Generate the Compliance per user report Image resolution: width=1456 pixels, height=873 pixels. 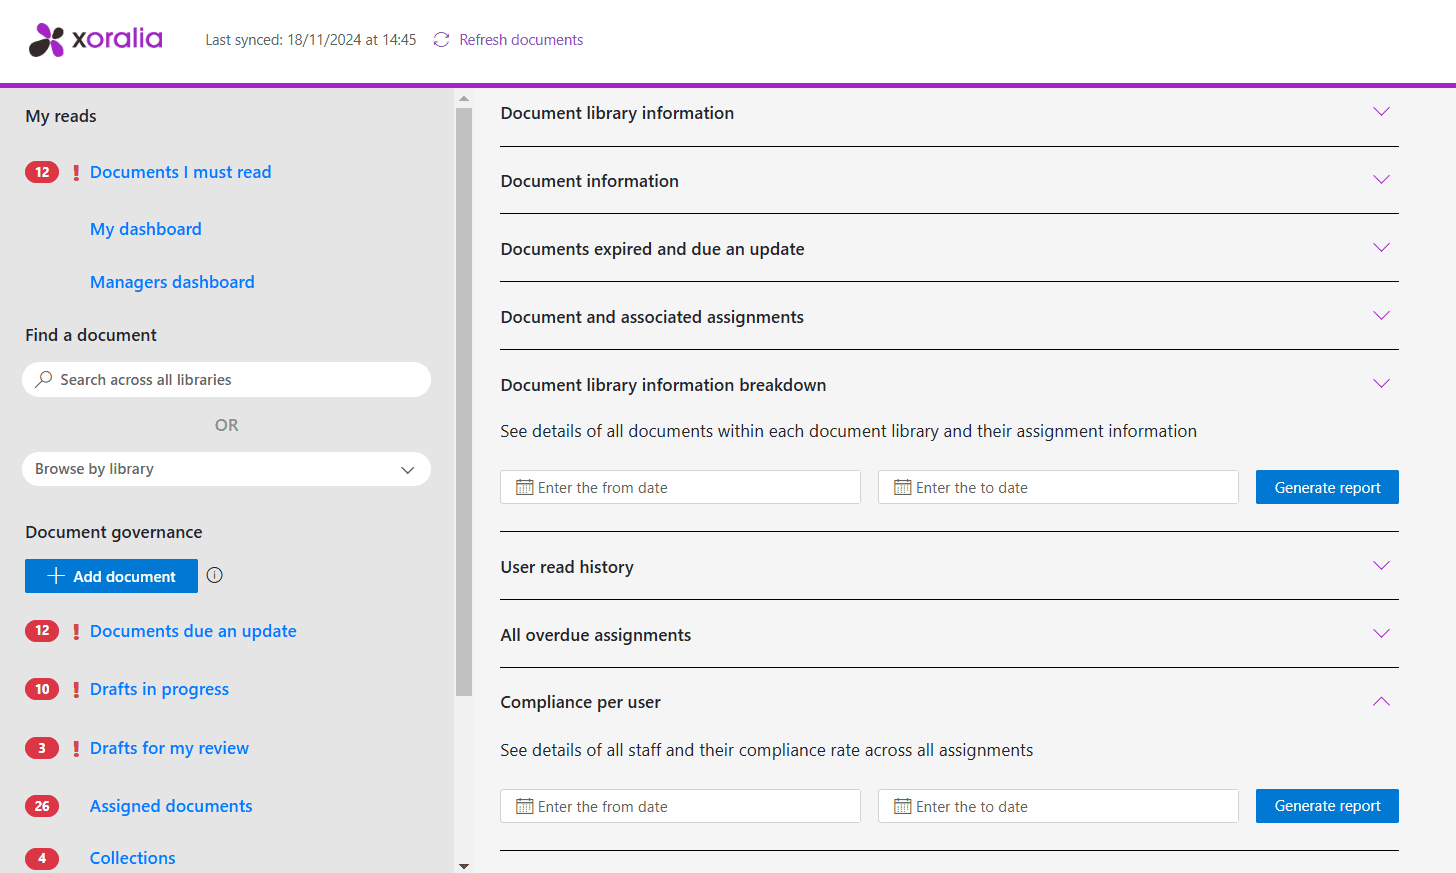1327,806
